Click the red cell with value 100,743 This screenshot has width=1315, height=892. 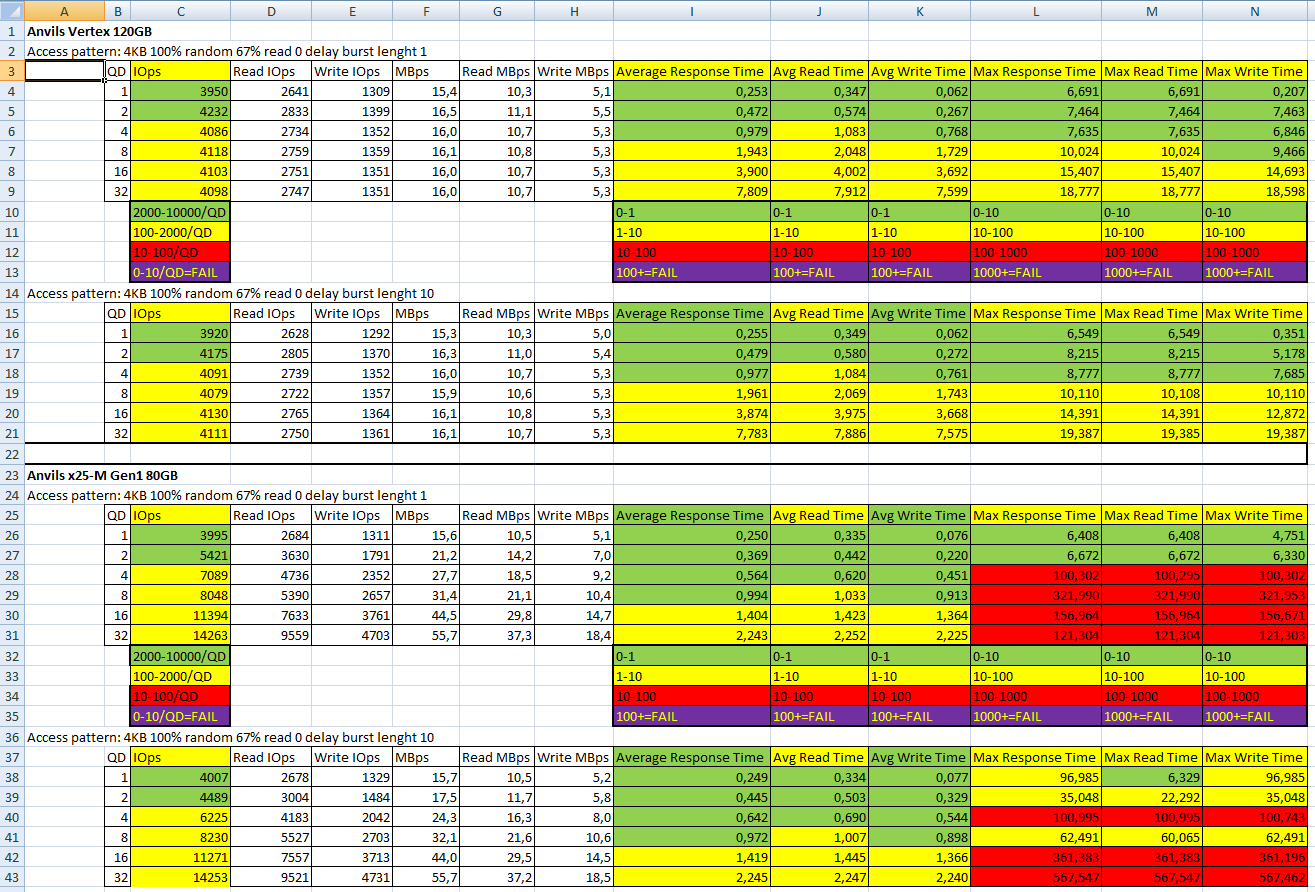pos(1254,818)
